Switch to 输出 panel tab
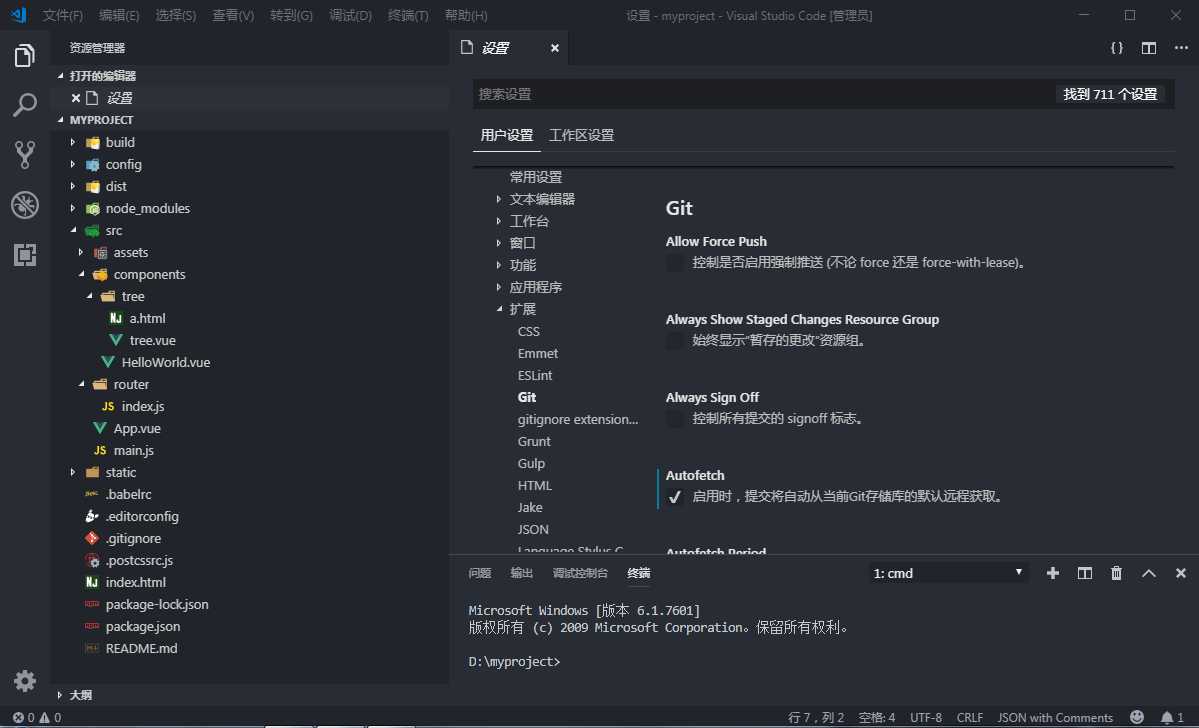 point(522,573)
